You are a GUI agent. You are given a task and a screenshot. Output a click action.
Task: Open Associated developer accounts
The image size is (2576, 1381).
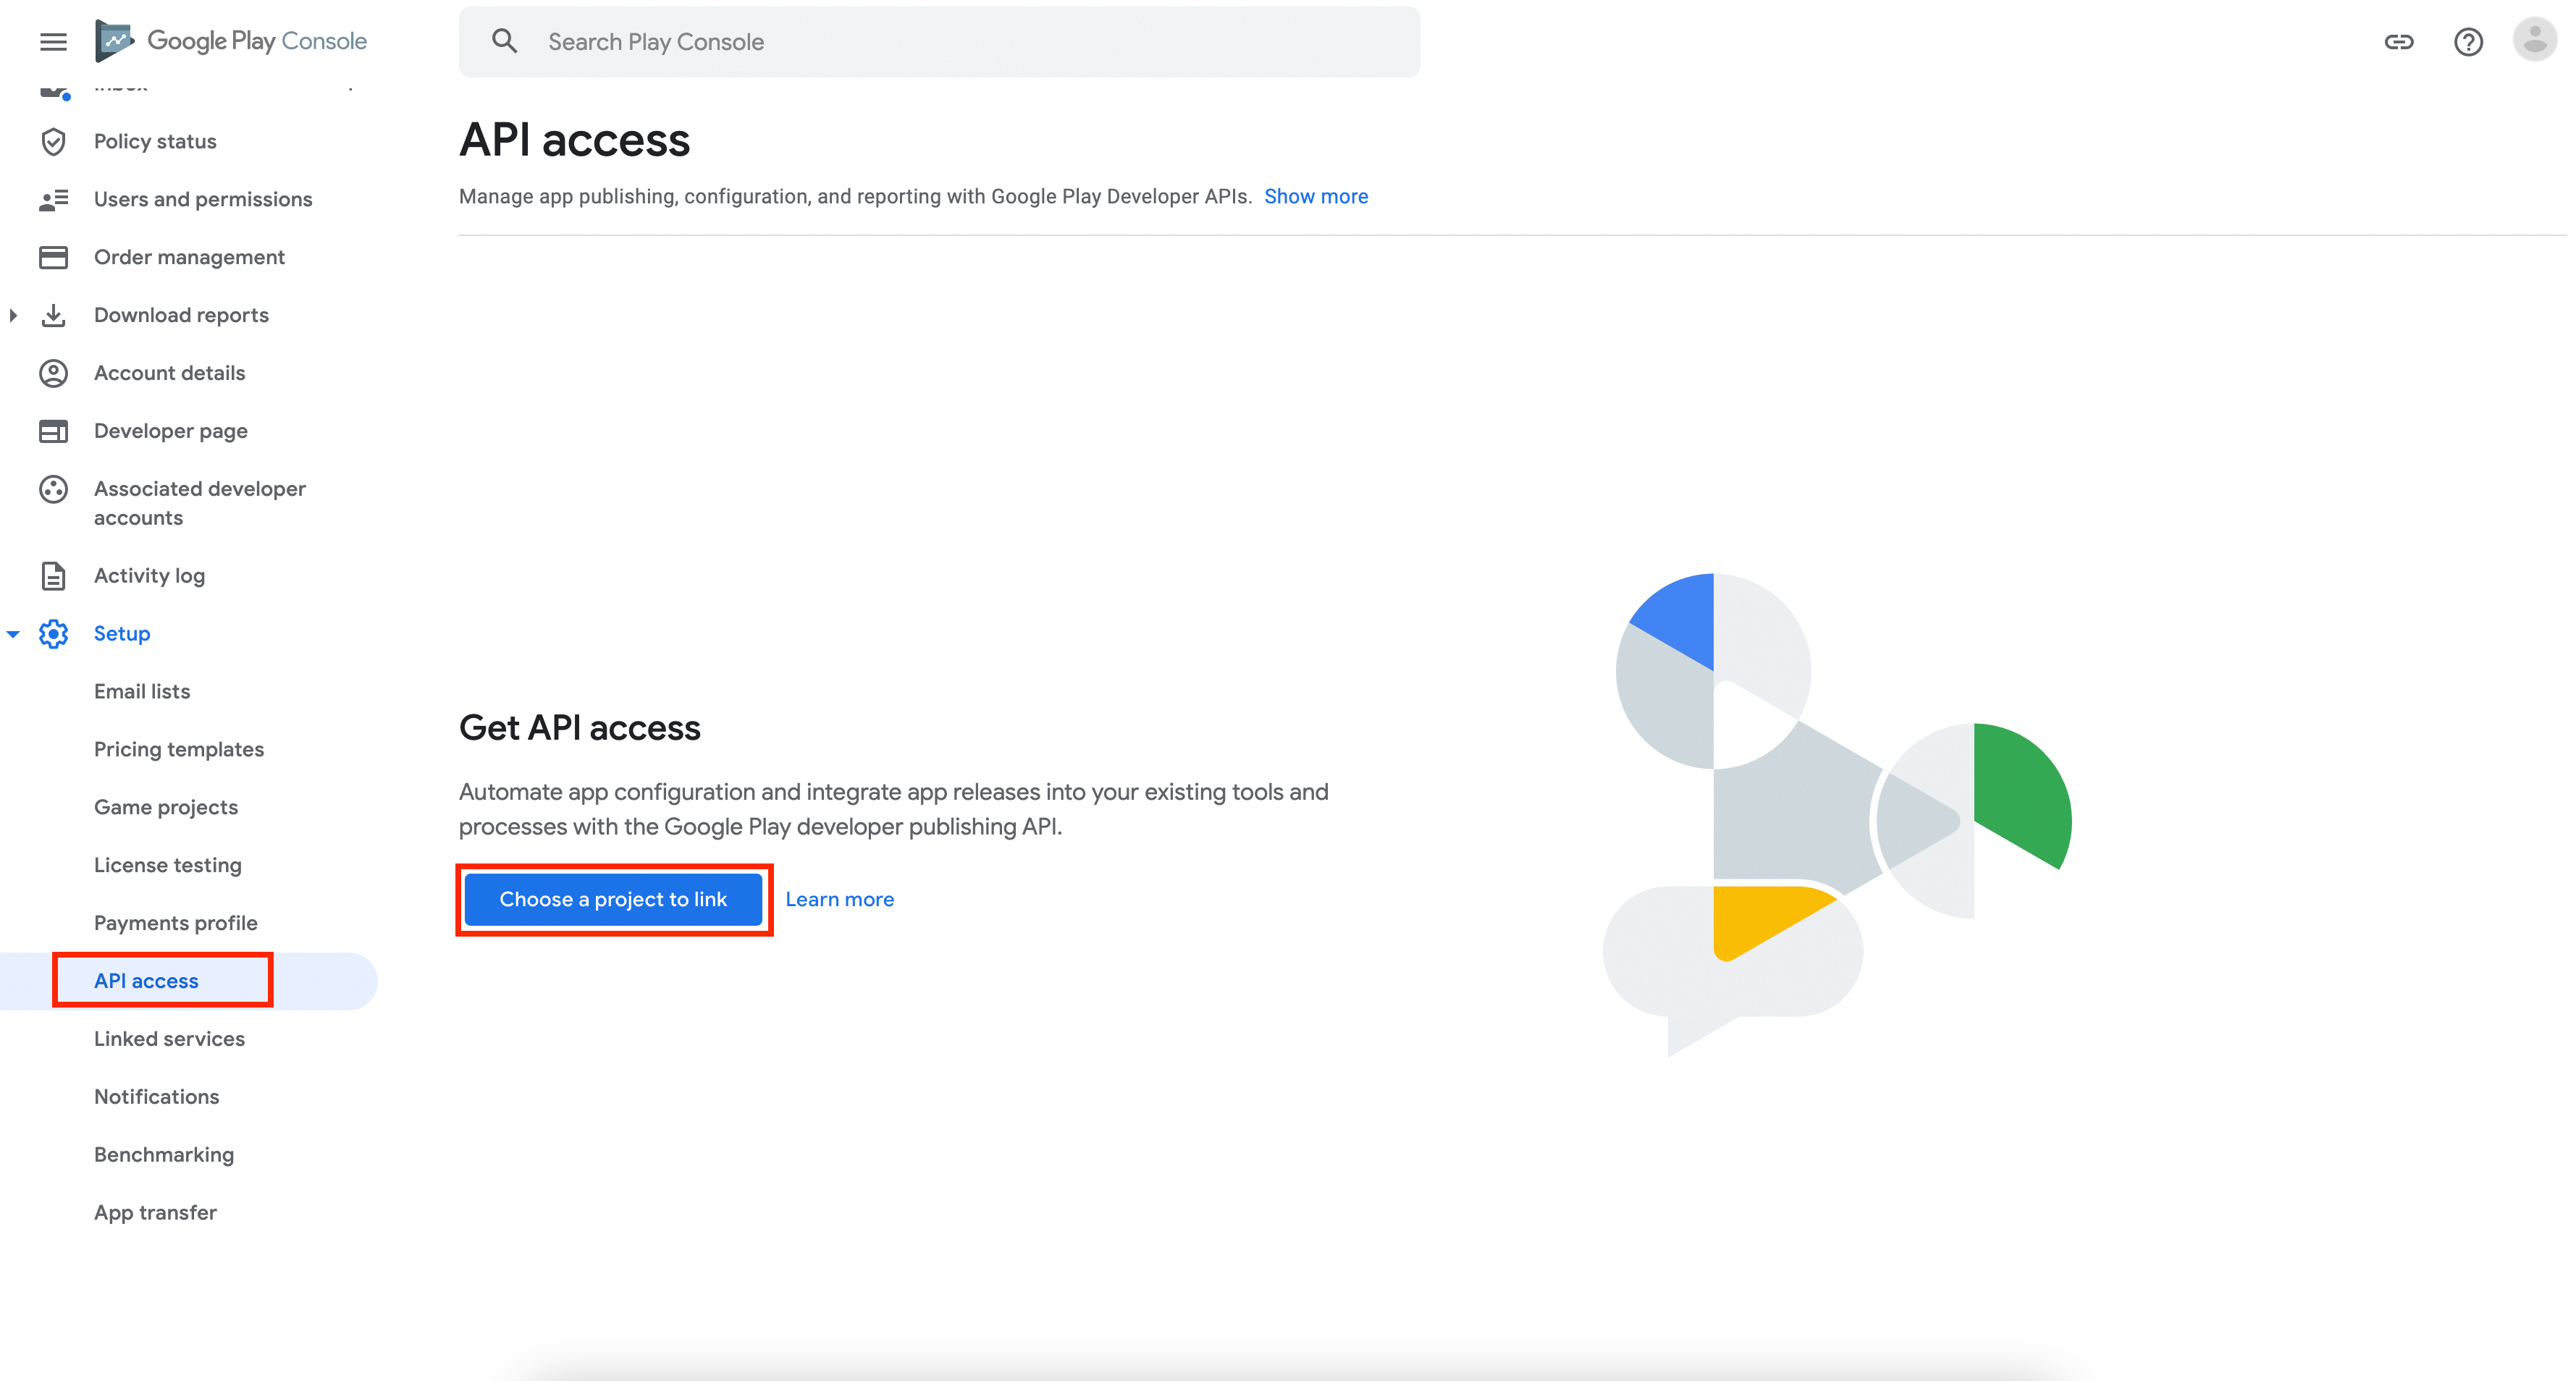200,503
